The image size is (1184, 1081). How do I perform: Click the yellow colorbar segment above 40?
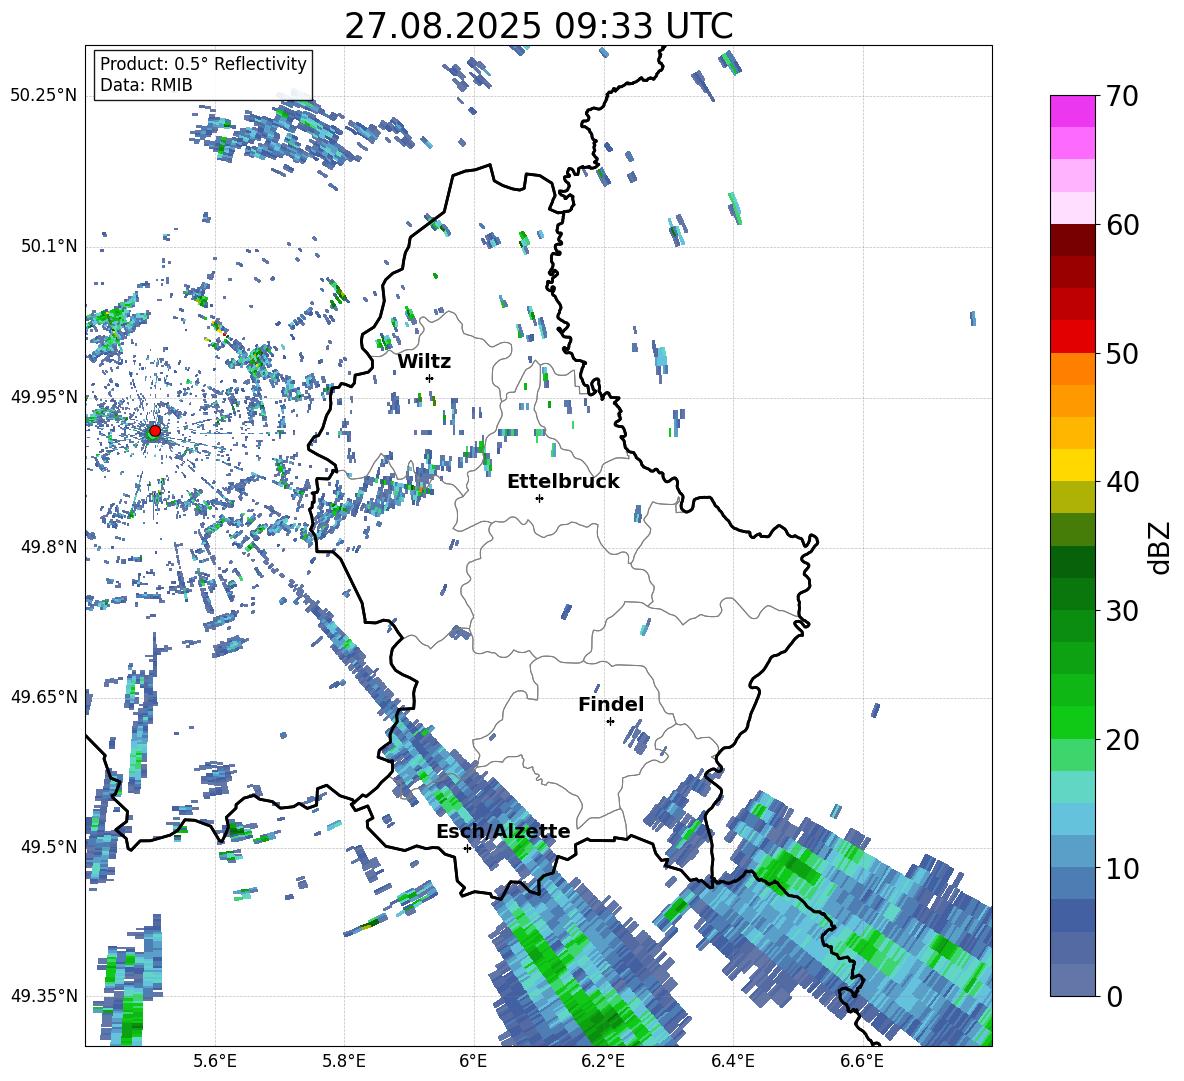tap(1072, 465)
